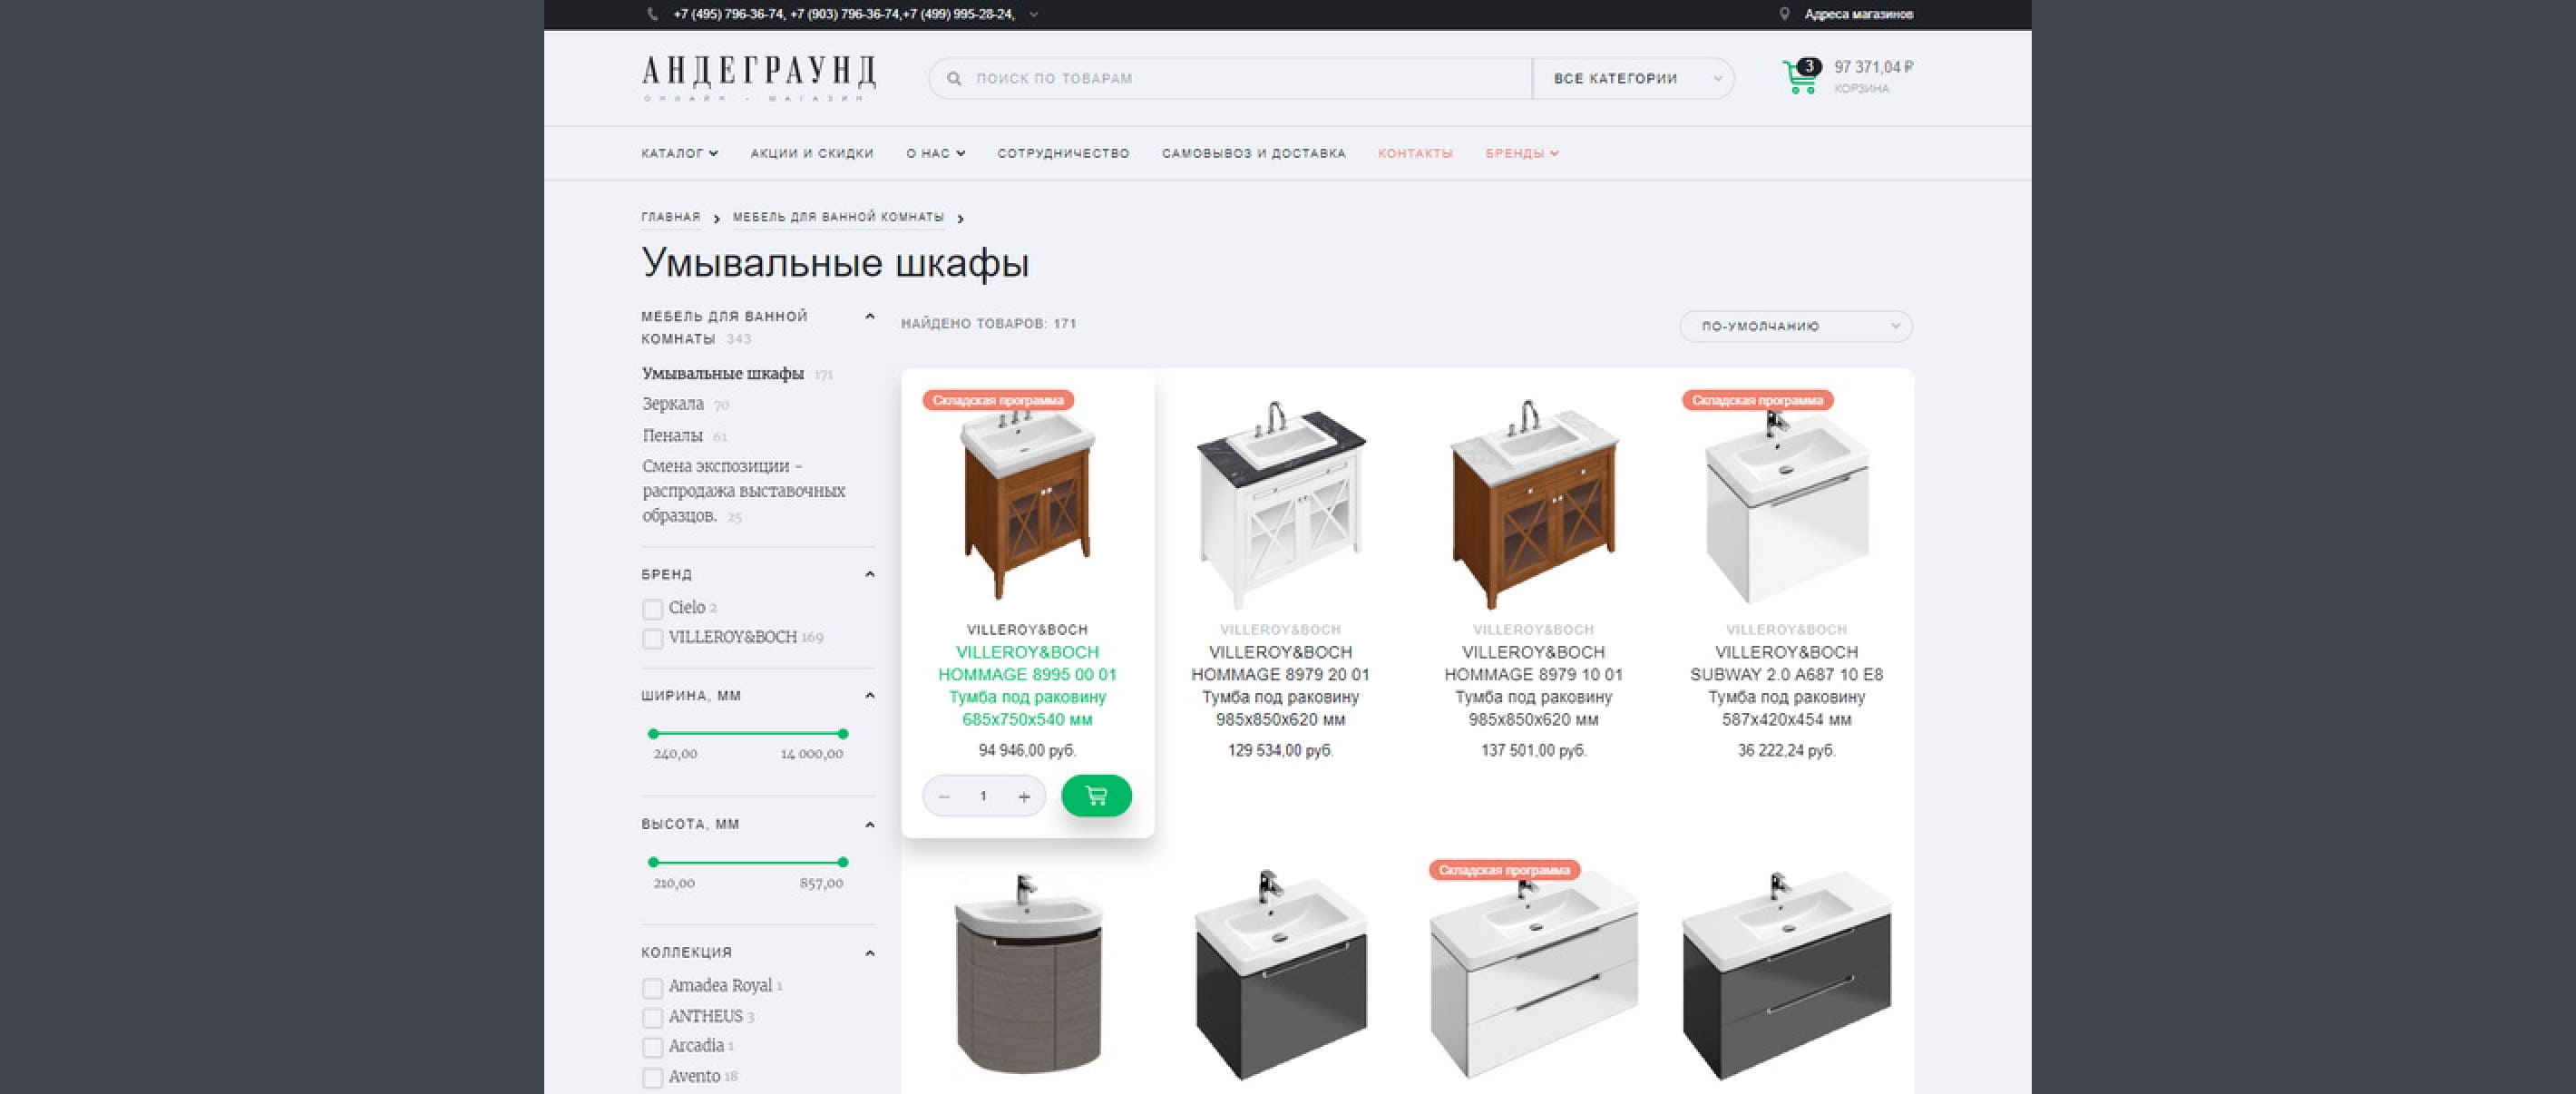Expand the phone numbers dropdown arrow

click(x=1034, y=14)
